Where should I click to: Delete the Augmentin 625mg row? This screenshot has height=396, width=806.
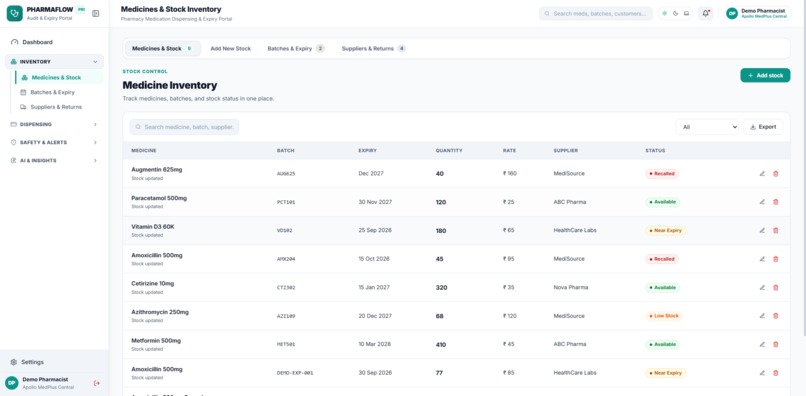776,174
